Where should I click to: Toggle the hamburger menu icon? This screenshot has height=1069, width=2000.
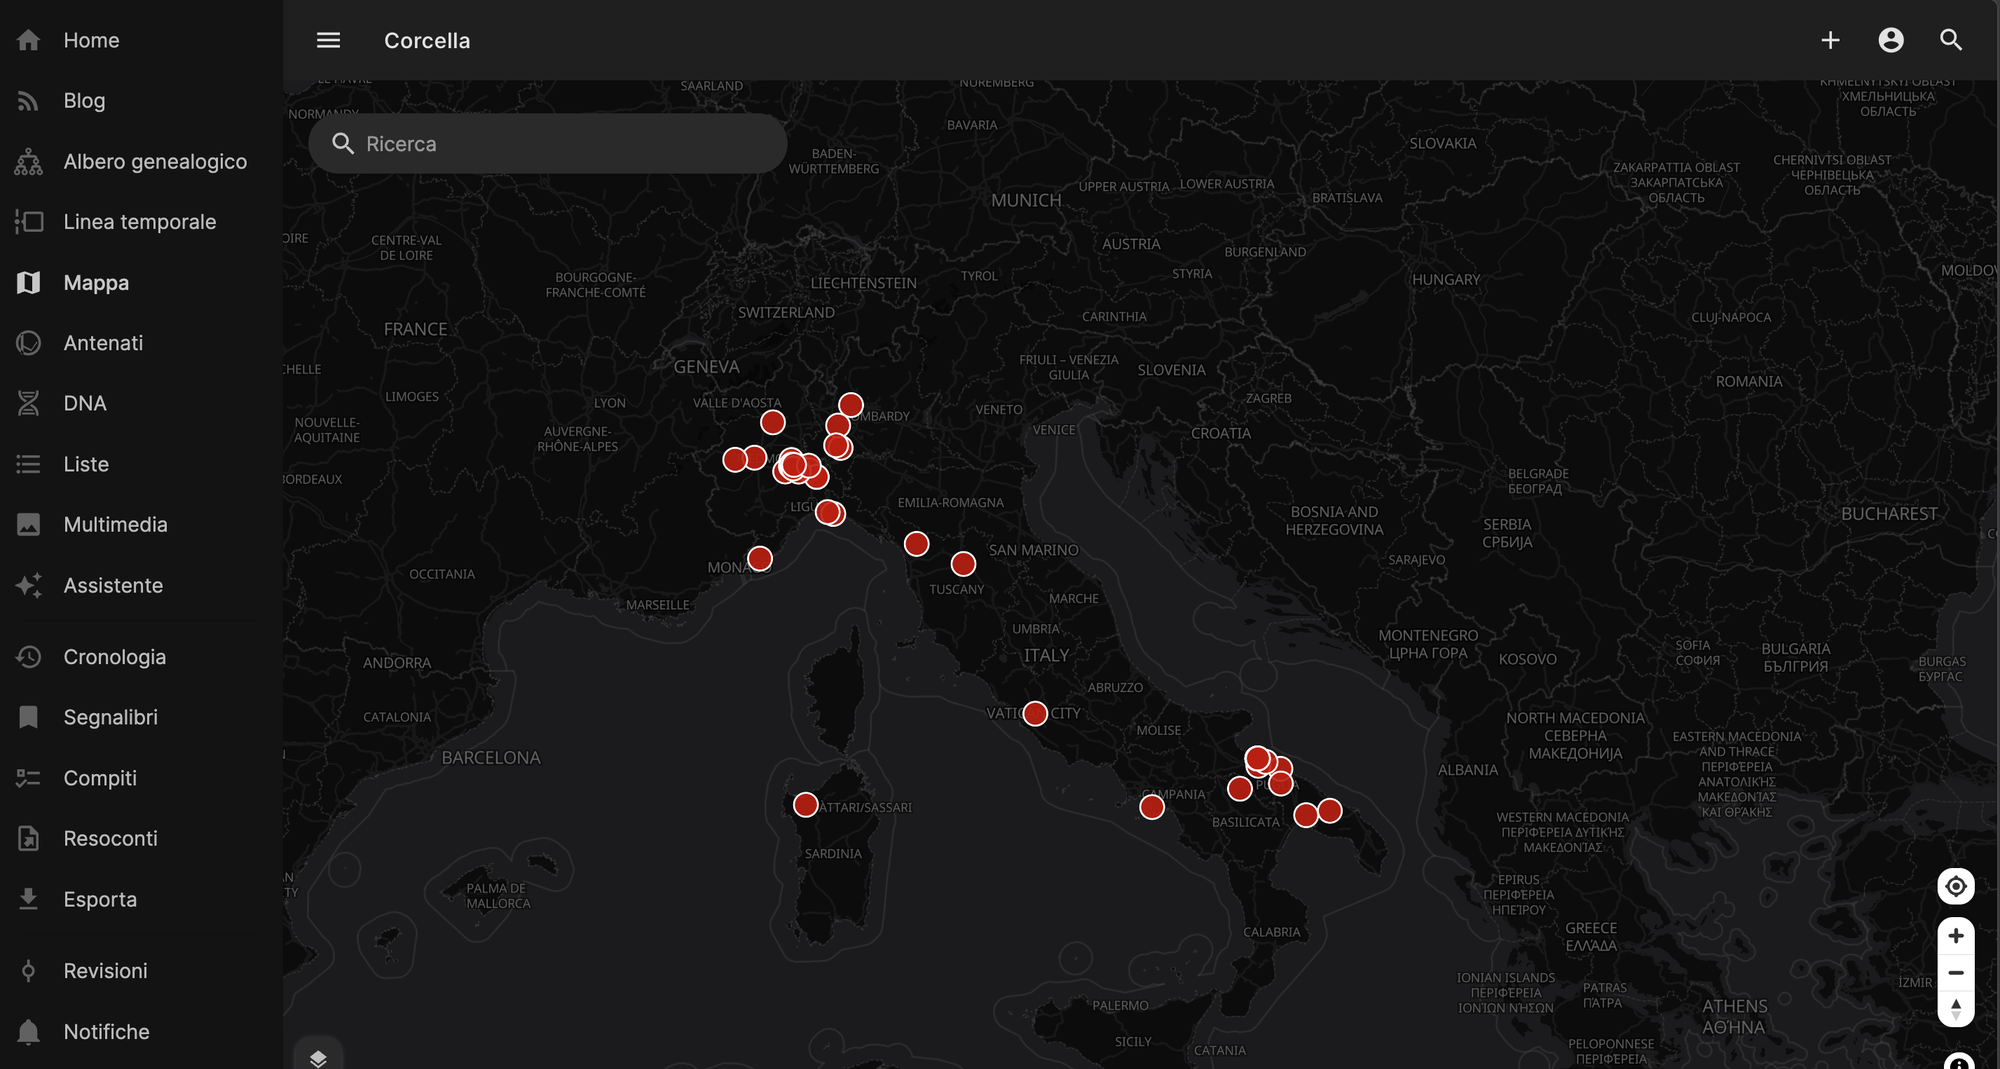(328, 40)
